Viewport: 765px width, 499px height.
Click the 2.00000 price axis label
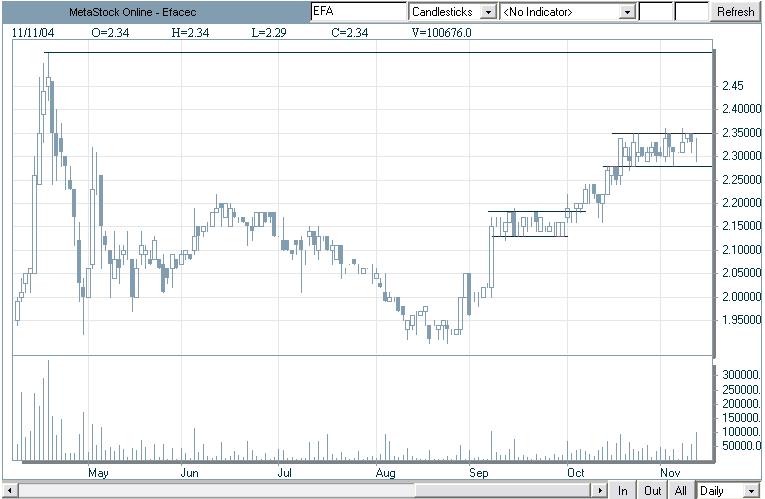point(741,297)
